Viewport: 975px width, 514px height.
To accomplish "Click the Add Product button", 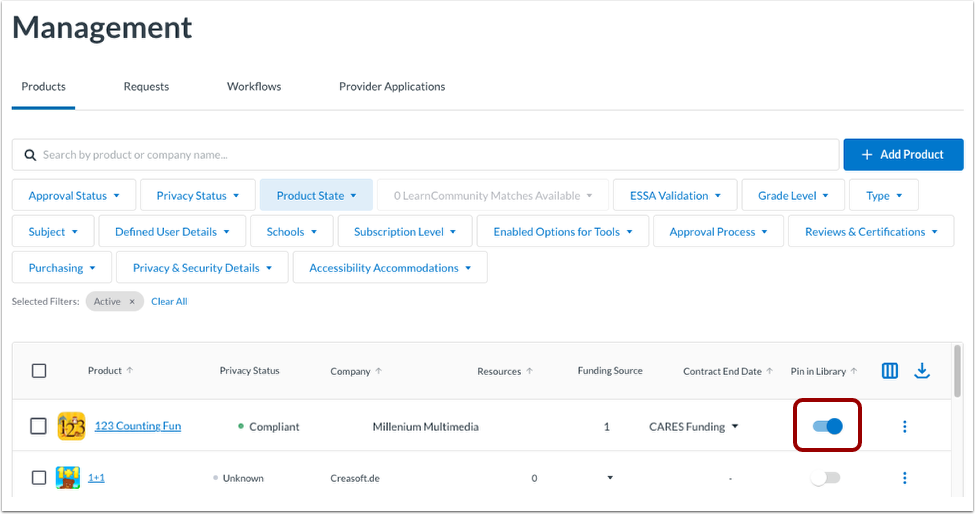I will tap(903, 155).
